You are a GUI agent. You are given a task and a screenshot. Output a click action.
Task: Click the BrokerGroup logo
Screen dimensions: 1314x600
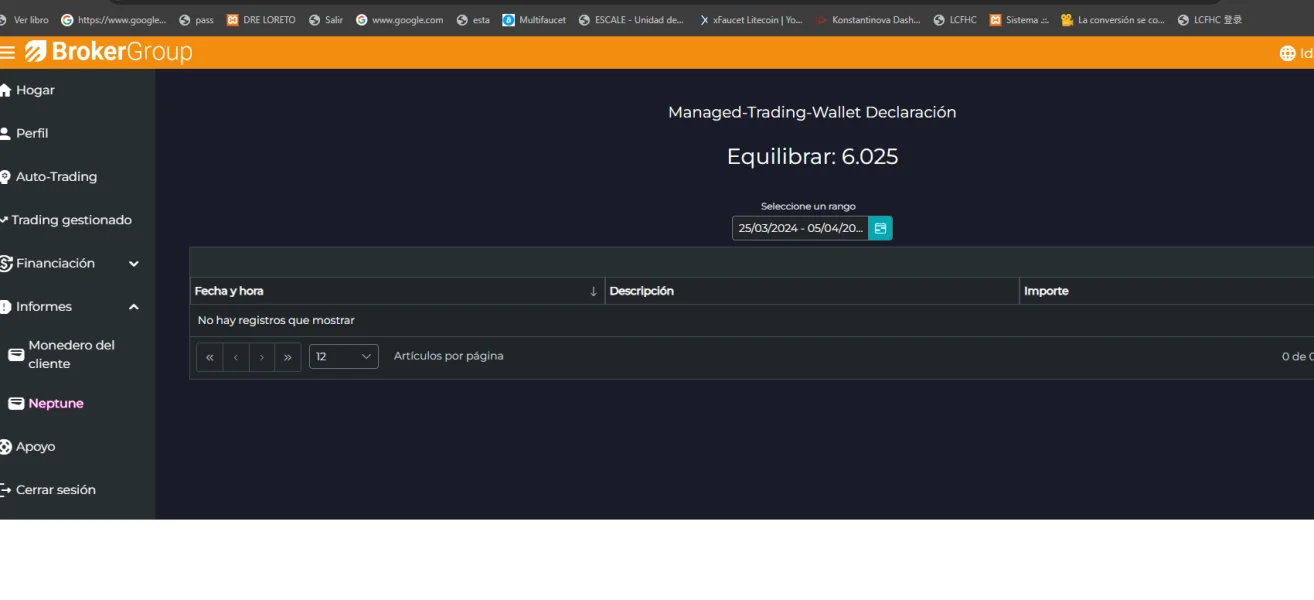[x=108, y=52]
